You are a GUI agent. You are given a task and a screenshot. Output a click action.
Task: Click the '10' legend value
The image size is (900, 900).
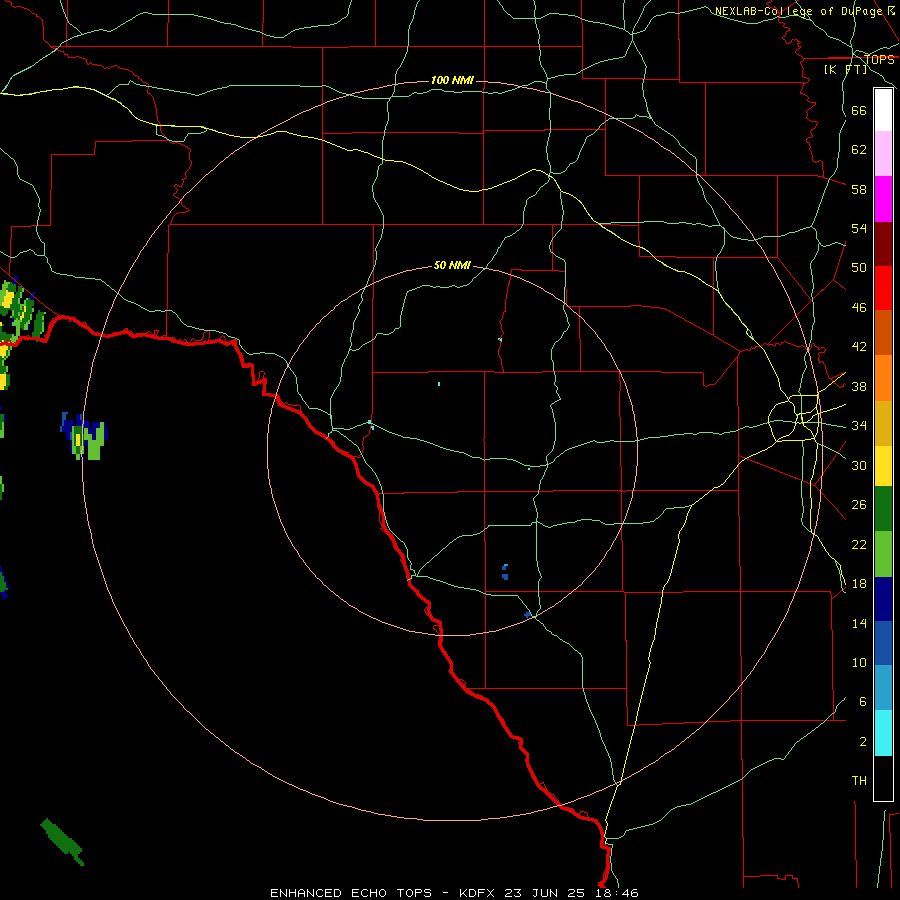859,663
